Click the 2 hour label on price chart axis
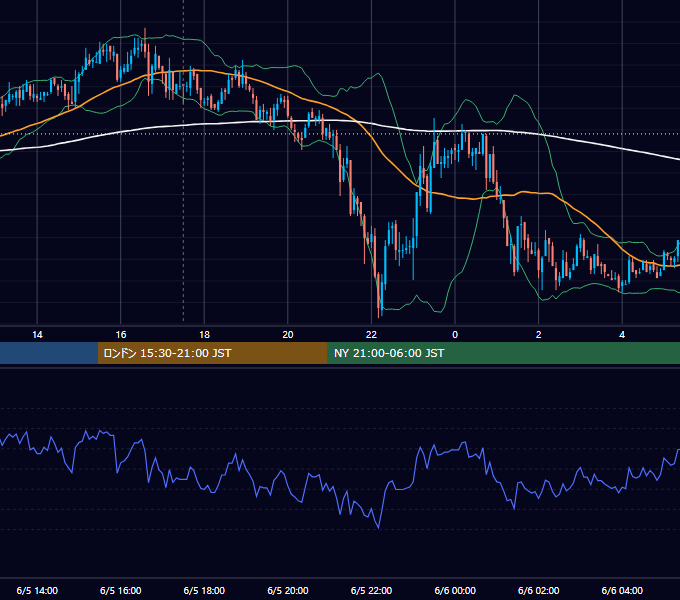The width and height of the screenshot is (680, 600). (539, 335)
